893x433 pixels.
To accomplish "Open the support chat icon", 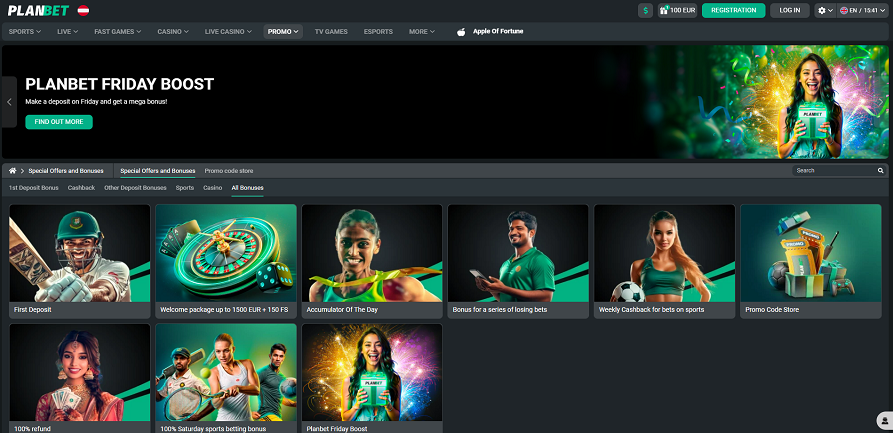I will 884,421.
